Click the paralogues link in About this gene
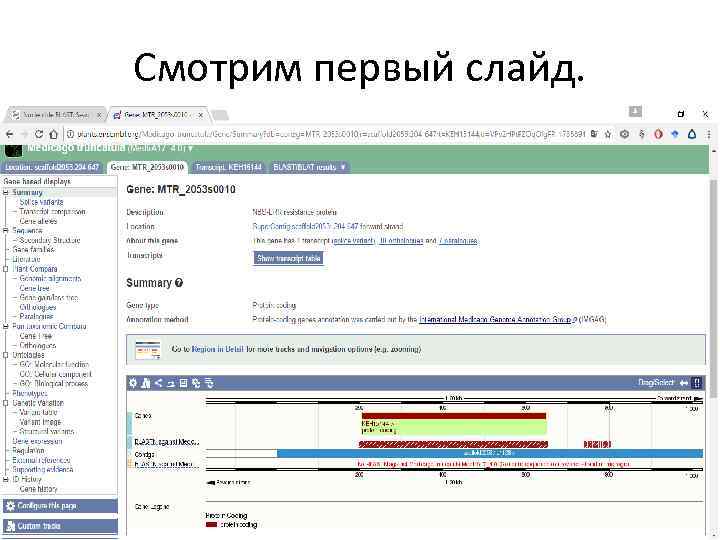Screen dimensions: 720x540 [x=458, y=241]
